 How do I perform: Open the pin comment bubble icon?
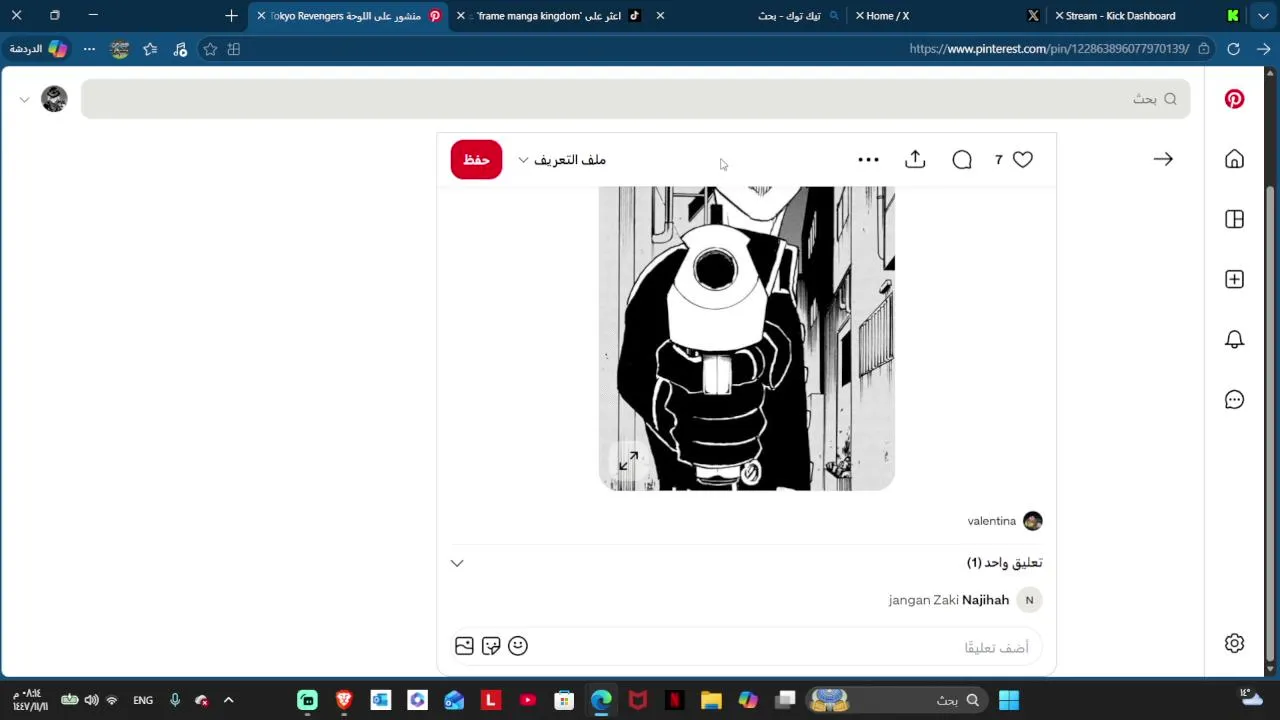962,160
